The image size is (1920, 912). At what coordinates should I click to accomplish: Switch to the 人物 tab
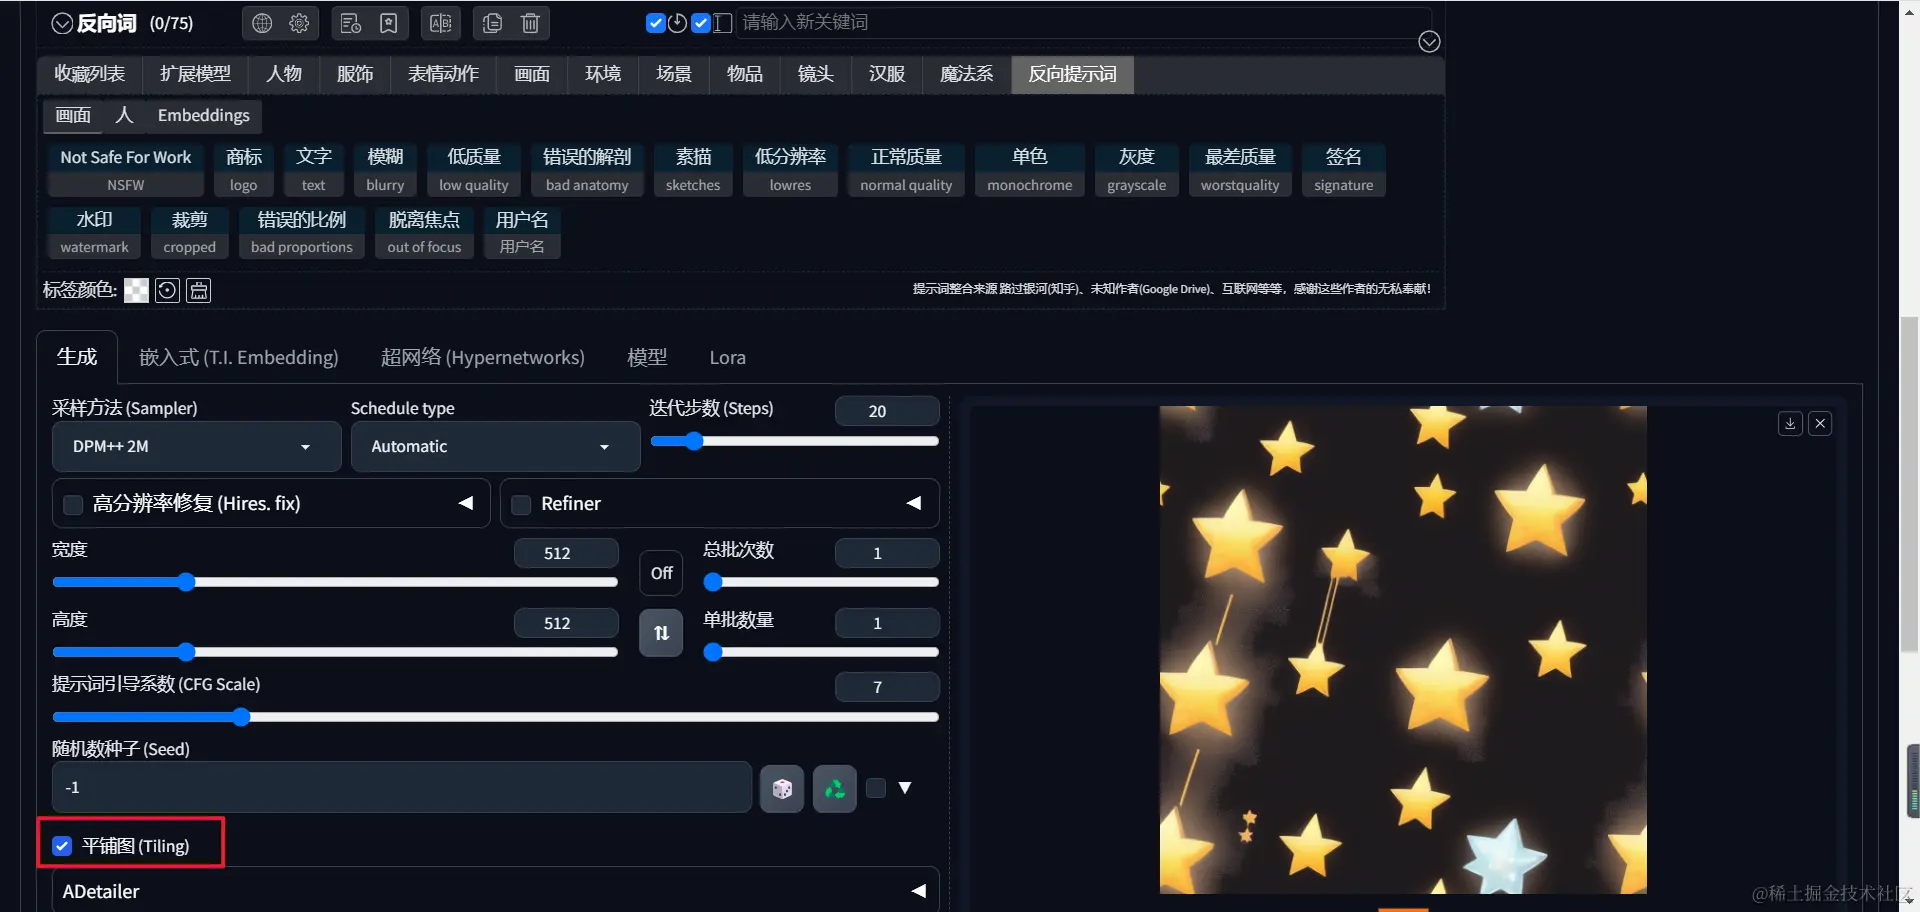coord(284,74)
